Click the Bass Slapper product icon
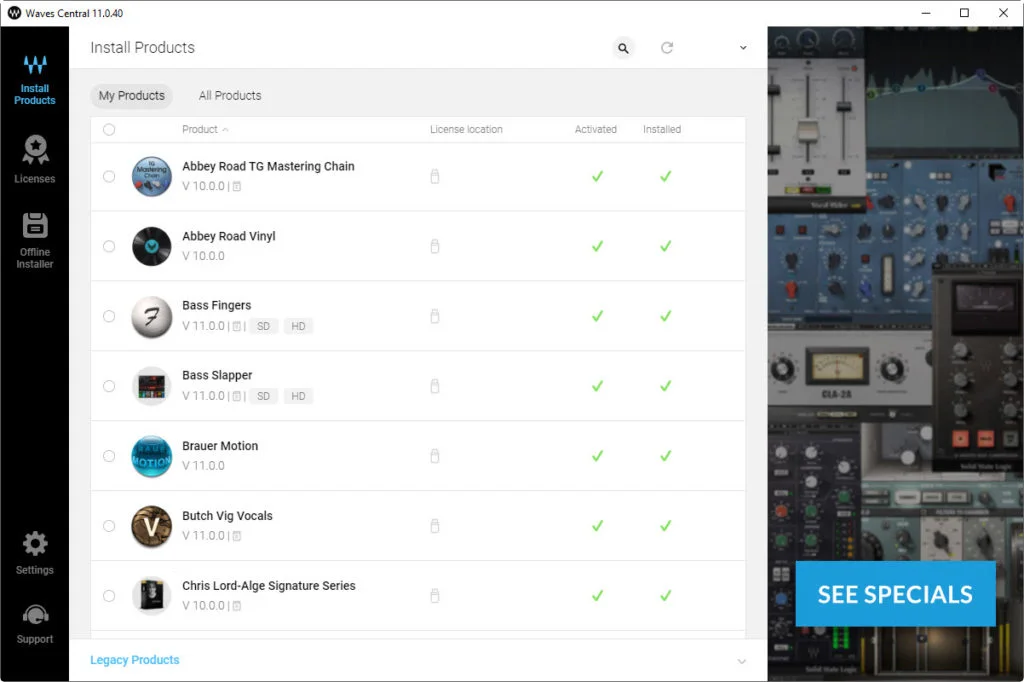 click(152, 386)
